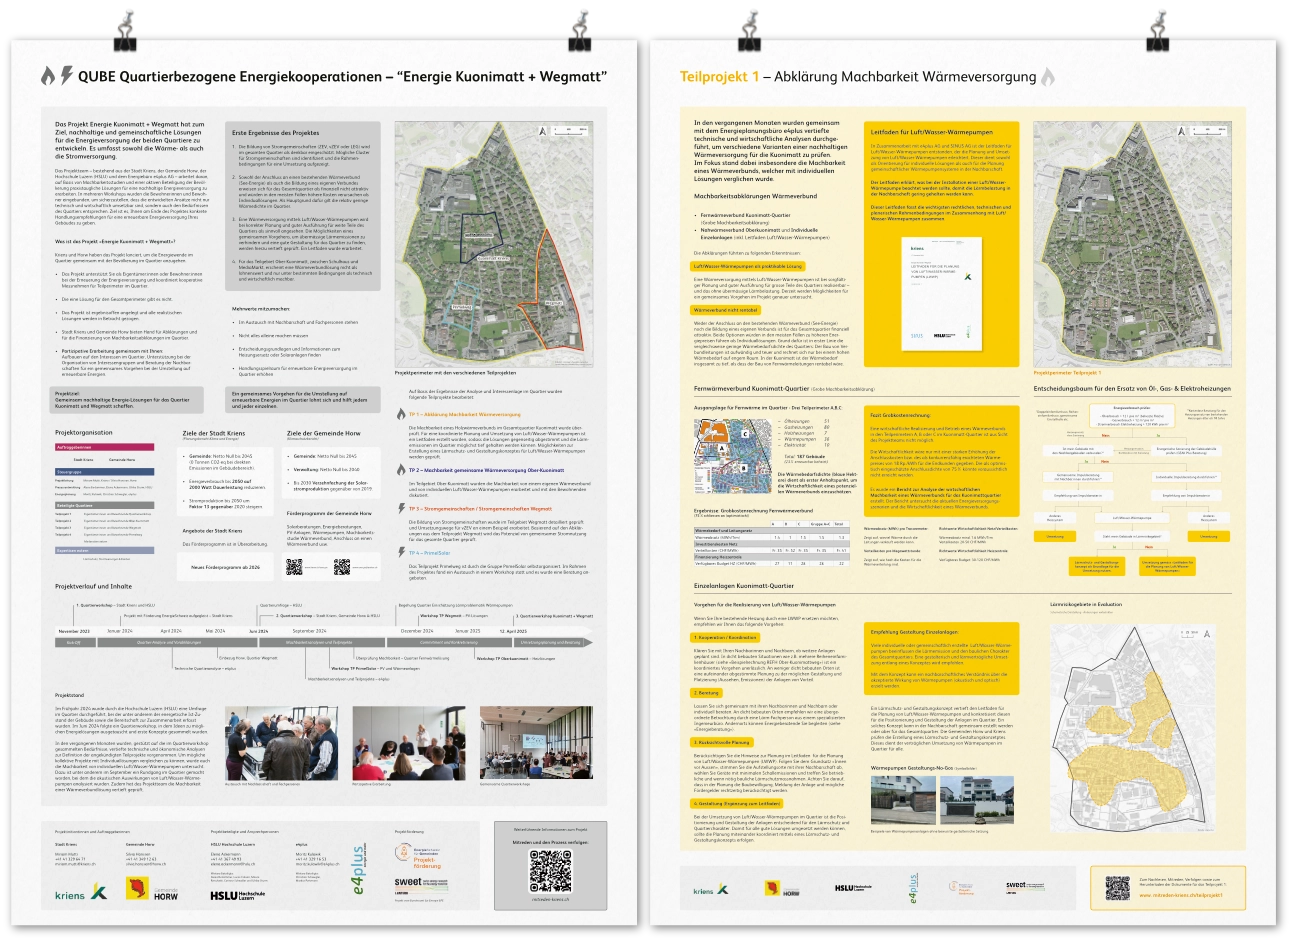This screenshot has width=1301, height=951.
Task: Click the blue 'Steuergruppe' bar
Action: coord(105,471)
